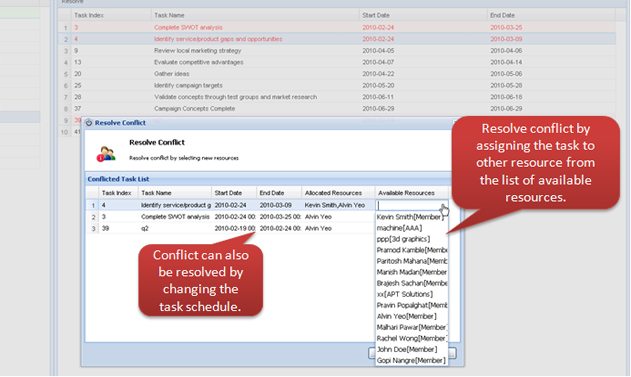Select 'Identify service/product gaps and opportunities' row

(x=337, y=39)
